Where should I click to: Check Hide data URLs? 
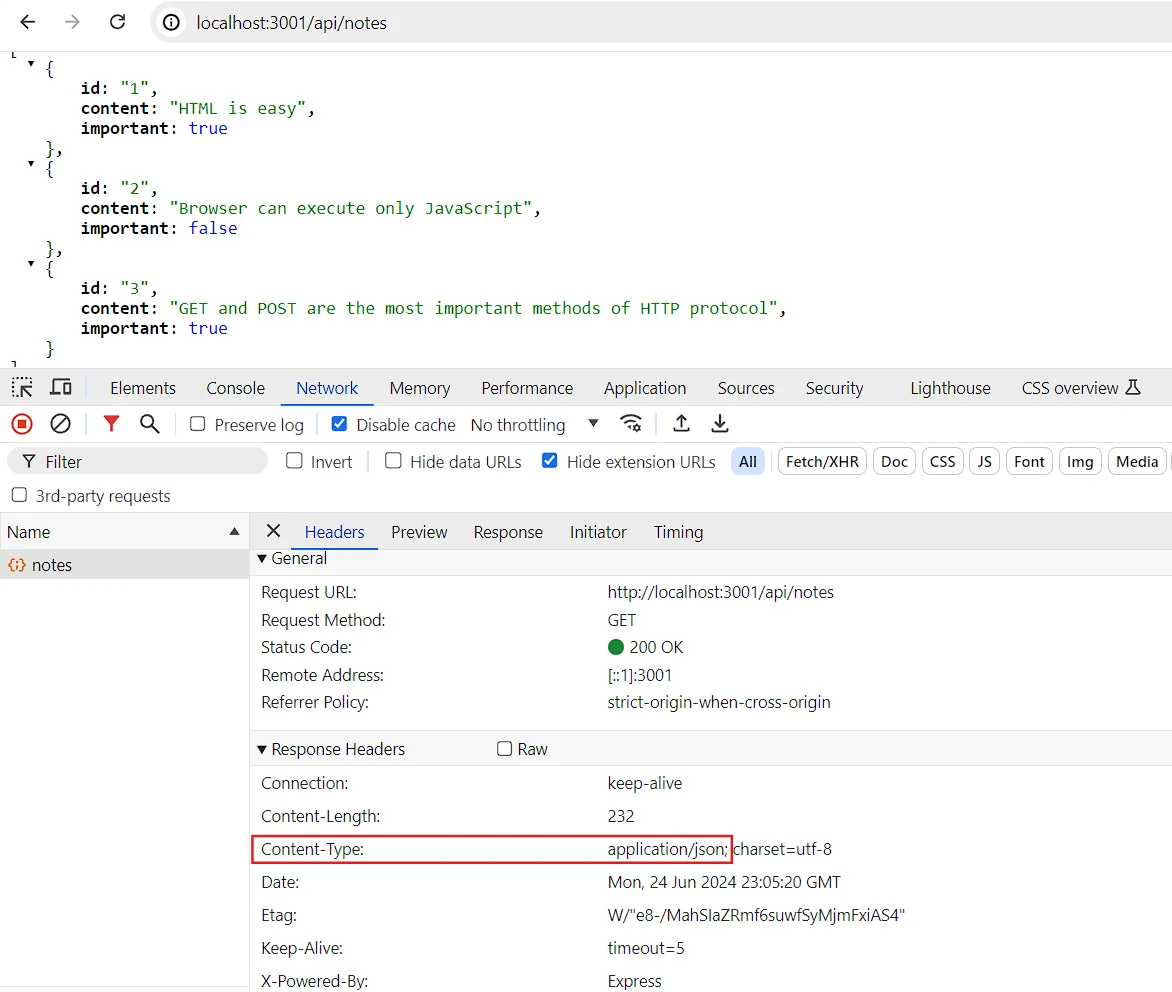393,460
